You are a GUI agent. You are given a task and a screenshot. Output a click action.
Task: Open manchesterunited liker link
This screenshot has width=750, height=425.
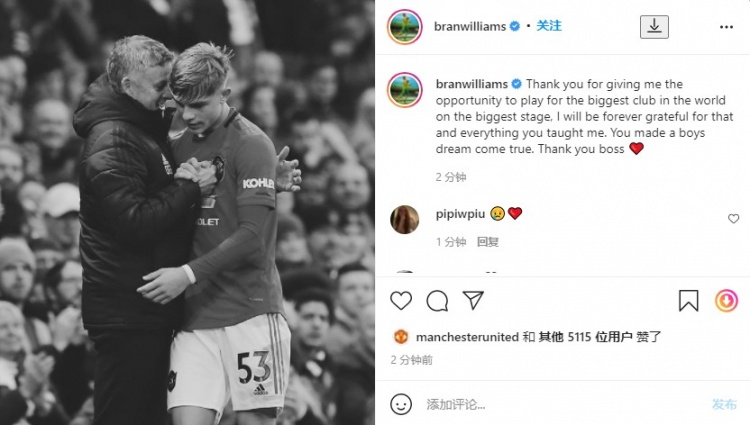(467, 337)
